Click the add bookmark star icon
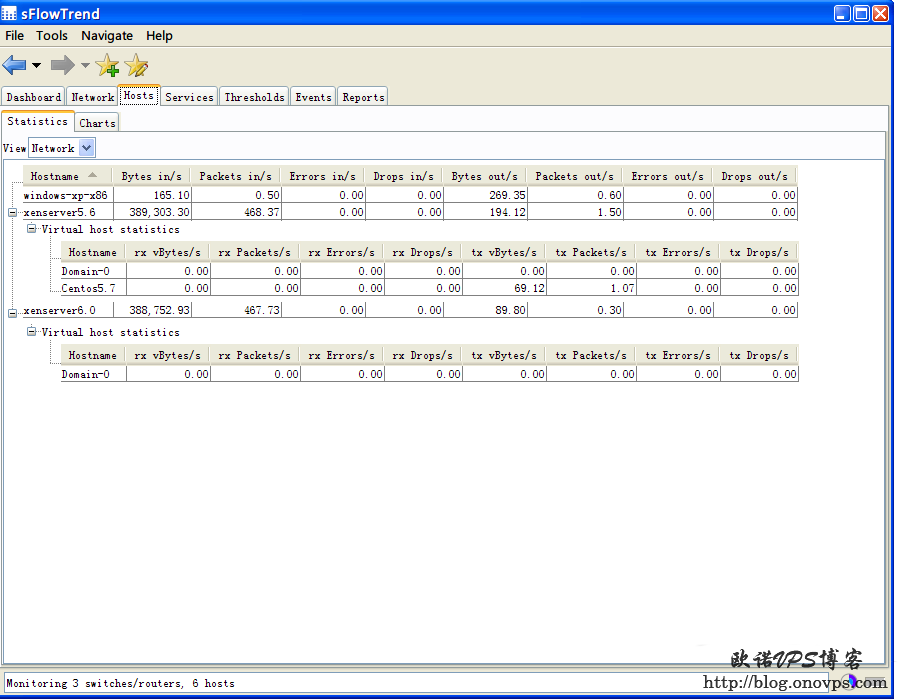 (108, 67)
